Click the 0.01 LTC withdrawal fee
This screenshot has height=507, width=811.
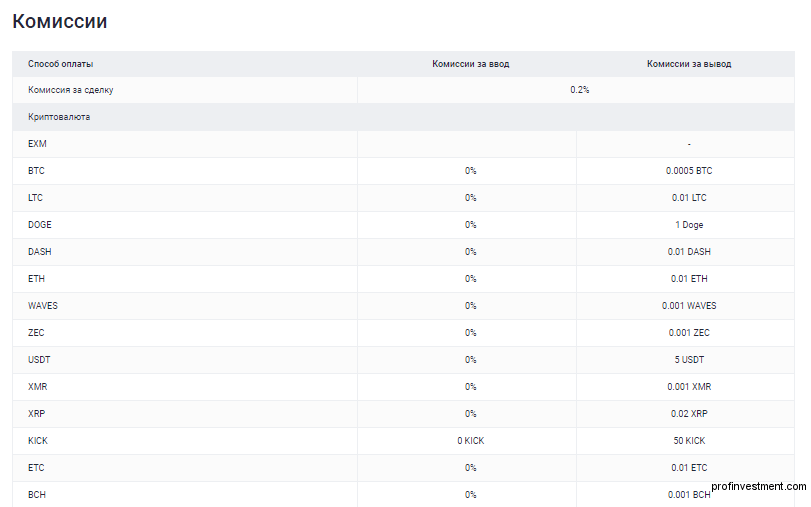tap(689, 198)
